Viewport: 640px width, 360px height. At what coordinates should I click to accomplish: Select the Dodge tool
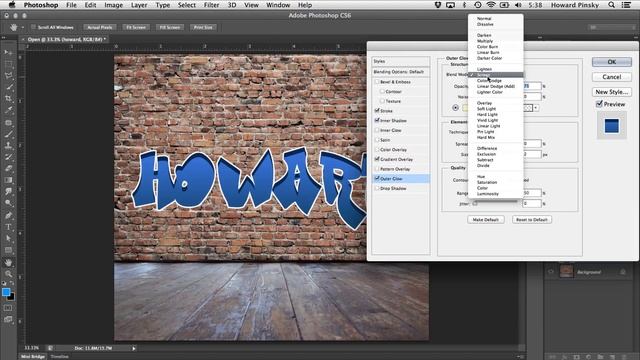pos(8,203)
